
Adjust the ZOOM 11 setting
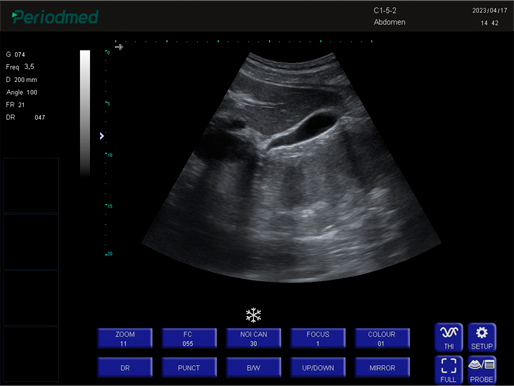125,338
